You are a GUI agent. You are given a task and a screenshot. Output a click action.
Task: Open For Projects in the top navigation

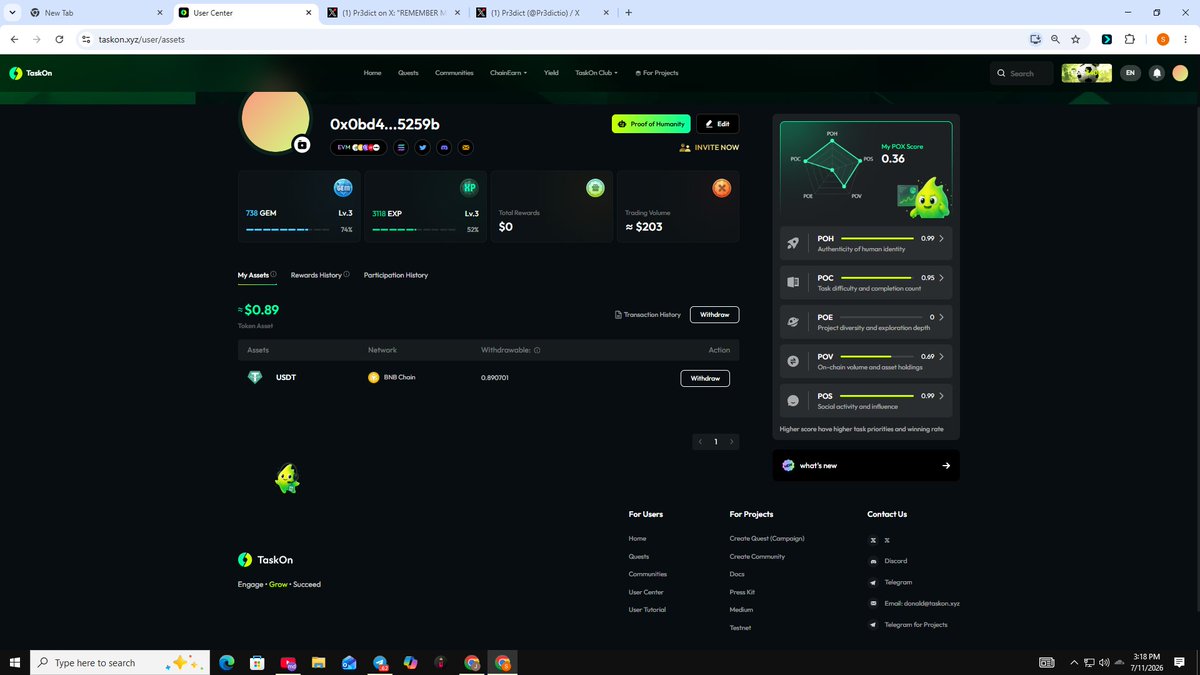656,73
